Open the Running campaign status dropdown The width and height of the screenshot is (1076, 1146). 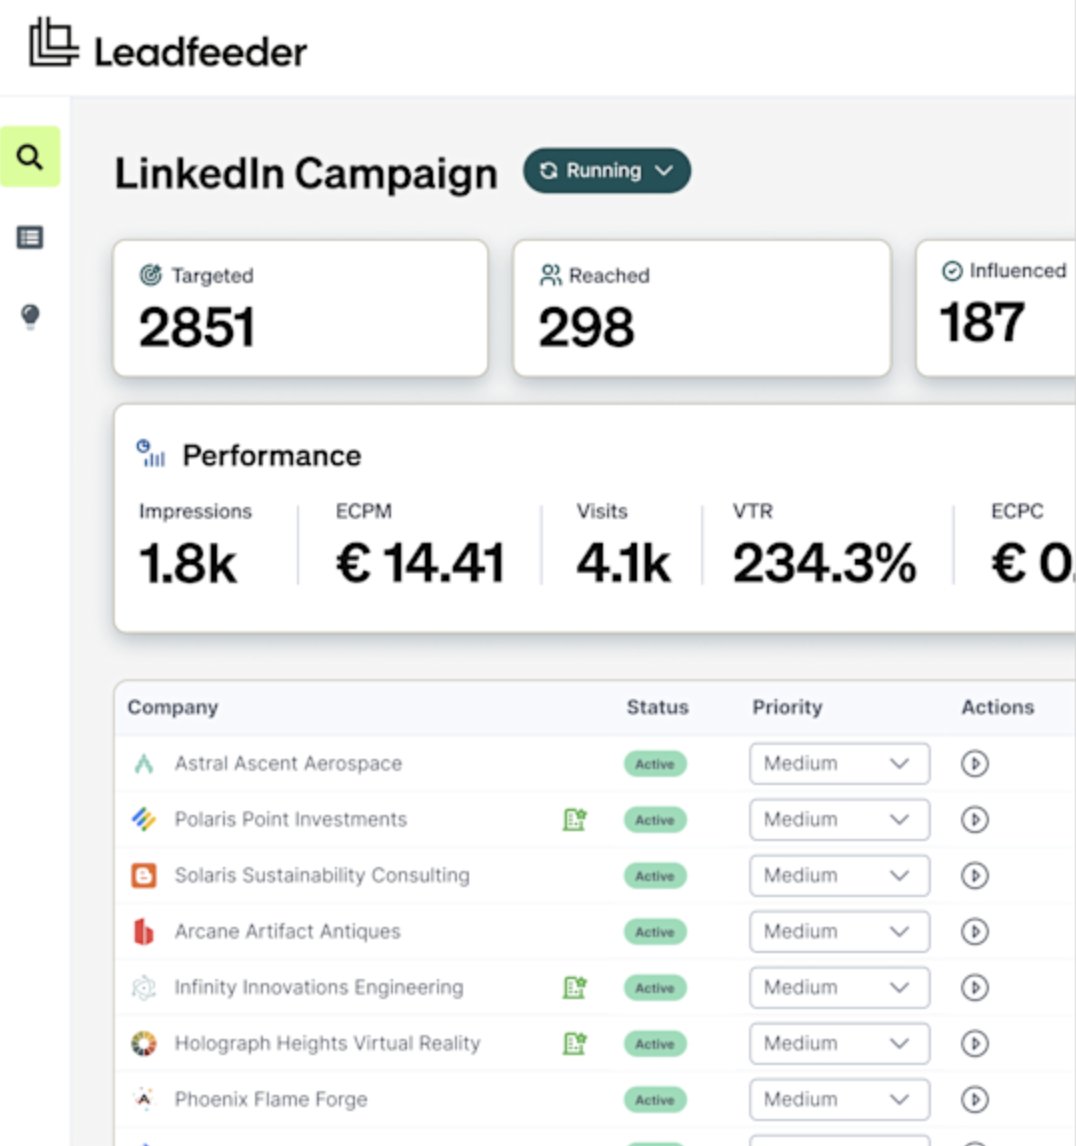coord(607,171)
